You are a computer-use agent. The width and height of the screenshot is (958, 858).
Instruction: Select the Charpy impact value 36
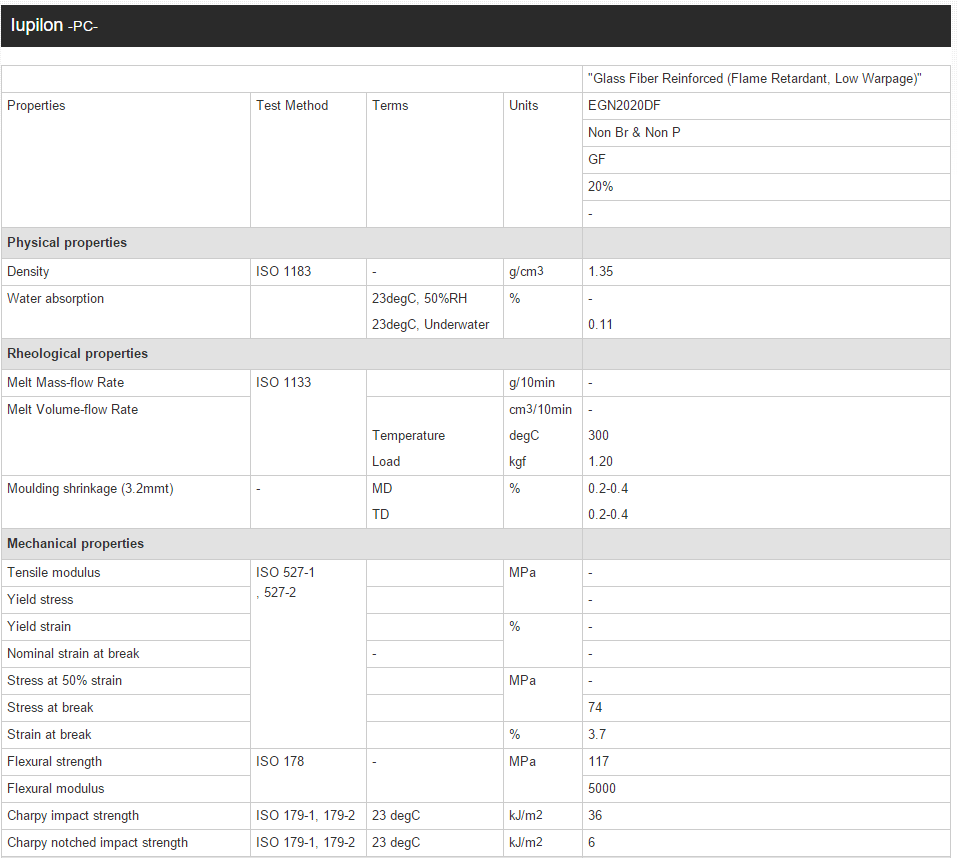[x=595, y=815]
